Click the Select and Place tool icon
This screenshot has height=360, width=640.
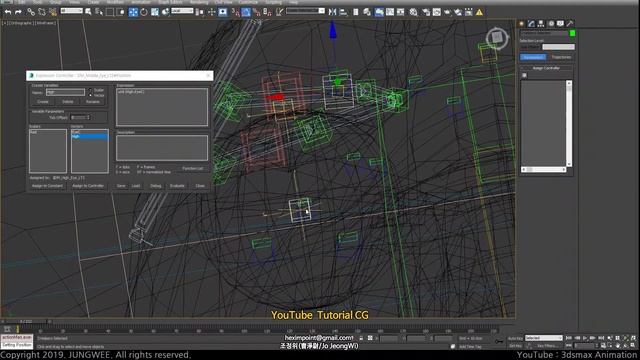(x=165, y=12)
